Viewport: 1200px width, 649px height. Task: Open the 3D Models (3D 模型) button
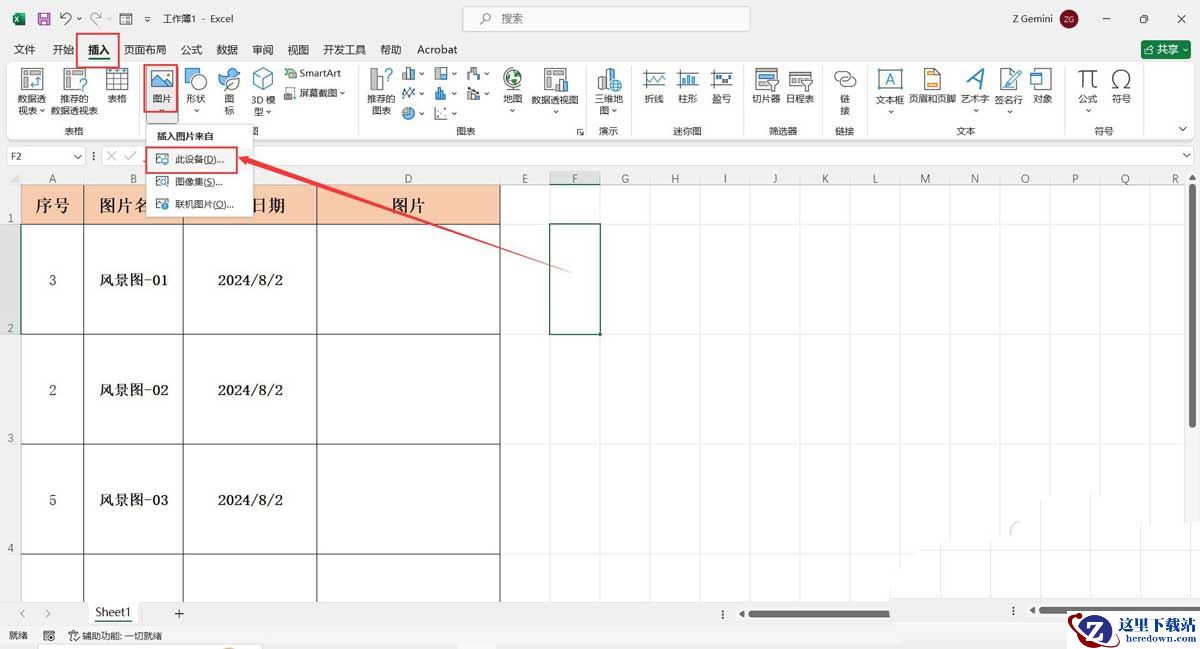(263, 92)
